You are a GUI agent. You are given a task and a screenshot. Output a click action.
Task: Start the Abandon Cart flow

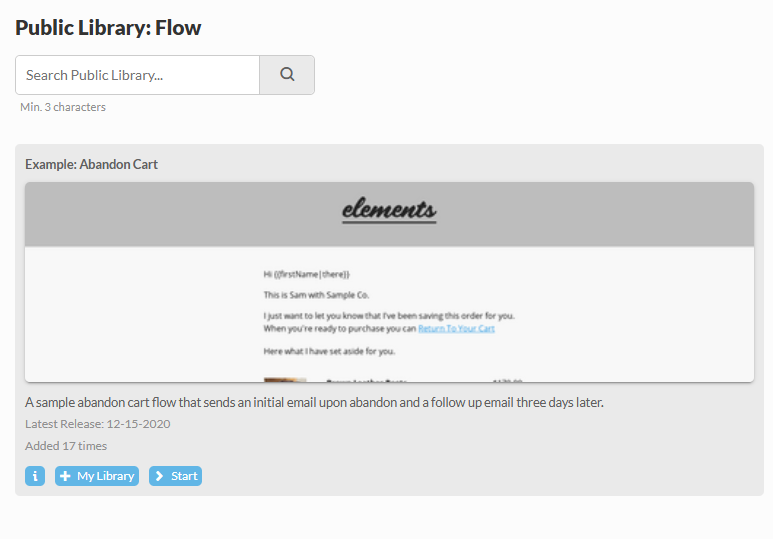coord(176,476)
